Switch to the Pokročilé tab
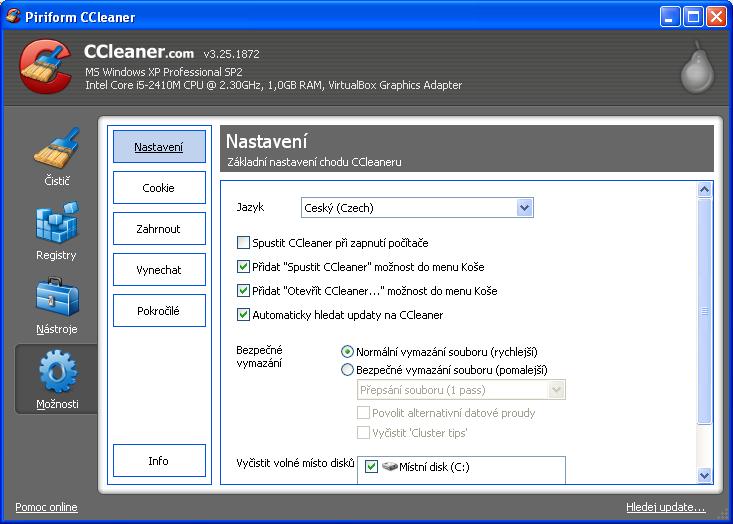This screenshot has height=524, width=733. tap(158, 311)
